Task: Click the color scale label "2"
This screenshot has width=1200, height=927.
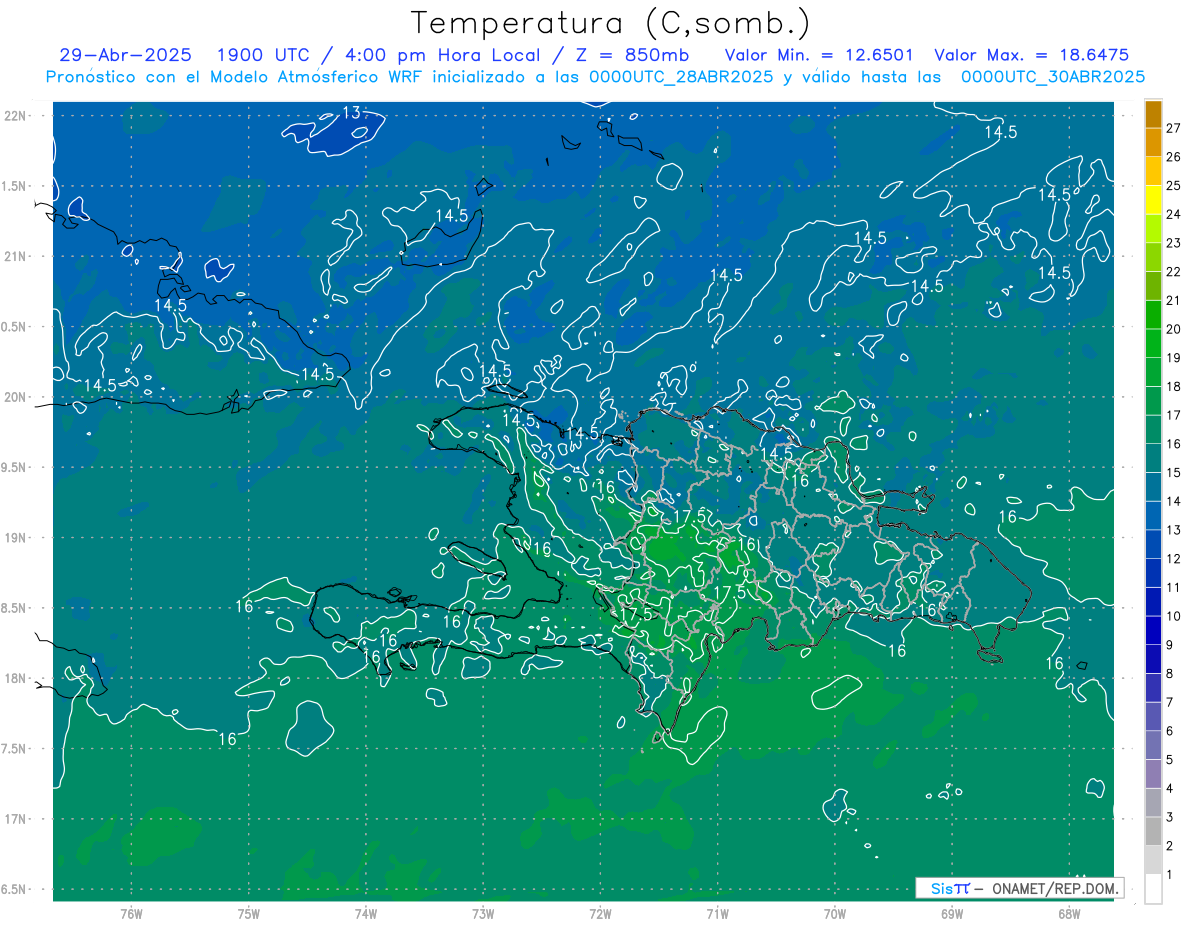Action: (x=1170, y=846)
